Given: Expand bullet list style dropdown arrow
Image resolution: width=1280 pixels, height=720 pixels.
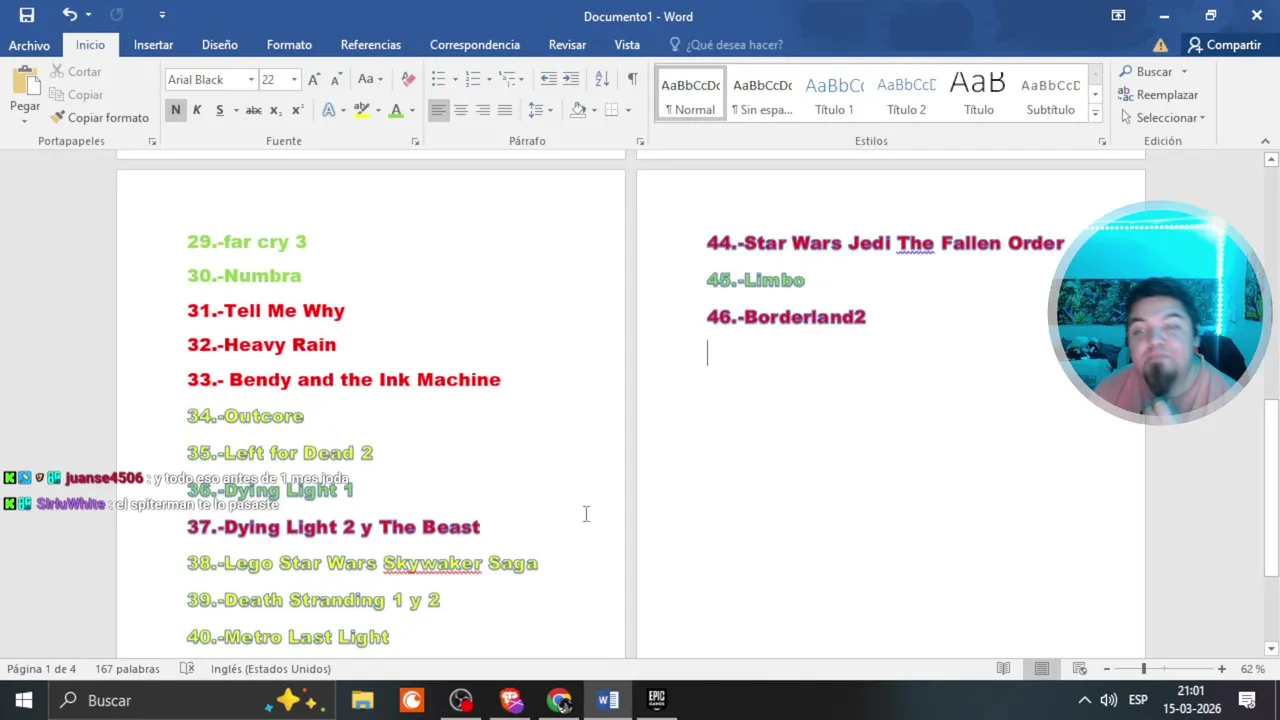Looking at the screenshot, I should (455, 79).
